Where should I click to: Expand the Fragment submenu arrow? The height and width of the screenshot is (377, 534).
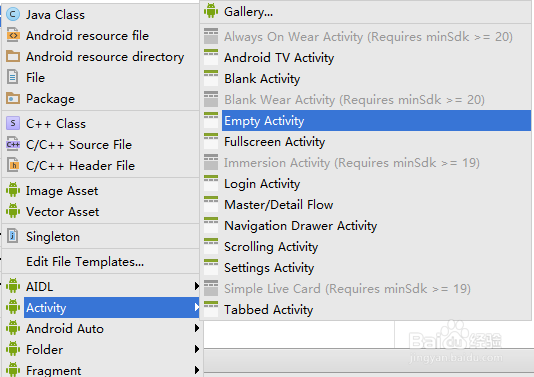tap(197, 370)
